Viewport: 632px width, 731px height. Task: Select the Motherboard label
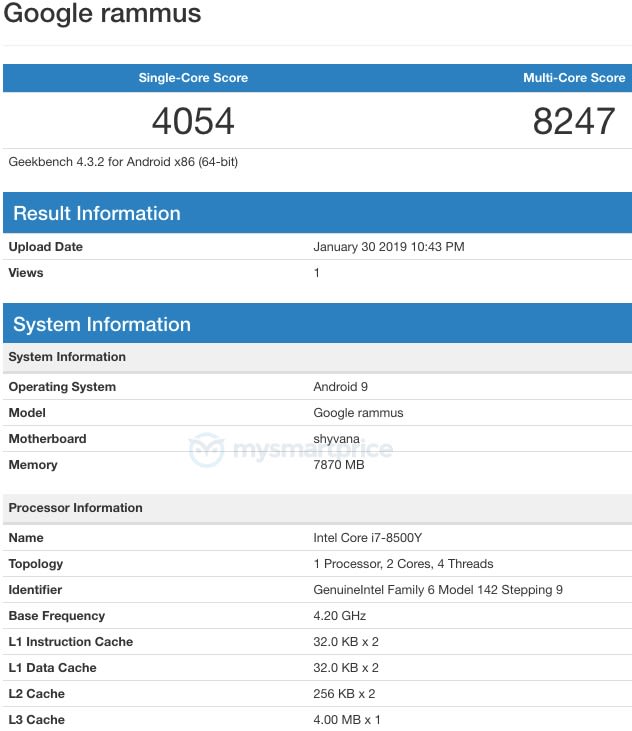coord(47,439)
